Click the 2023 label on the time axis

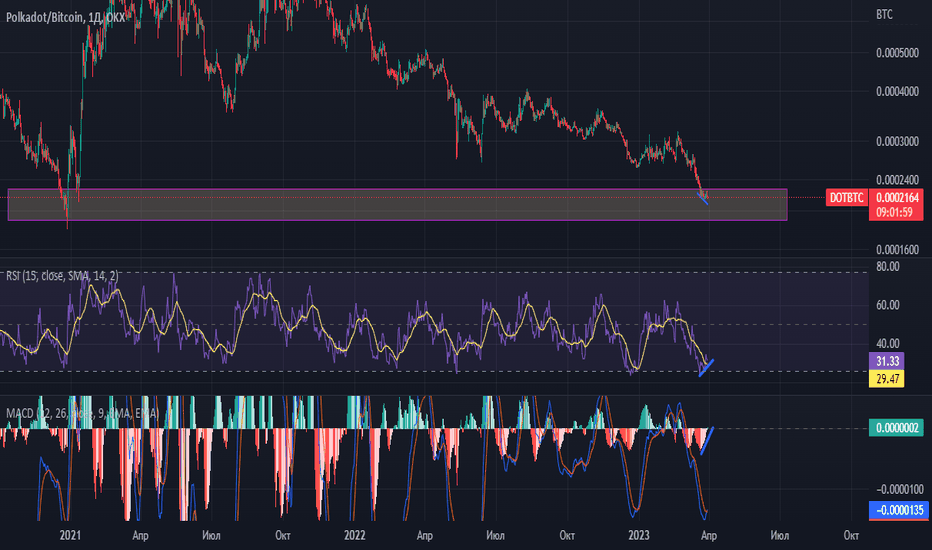tap(638, 535)
